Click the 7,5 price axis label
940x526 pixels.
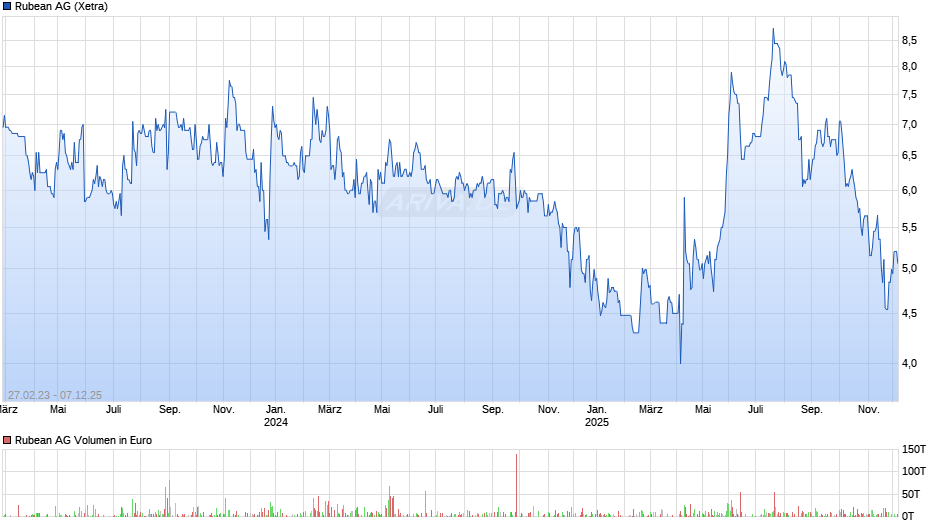tap(909, 95)
